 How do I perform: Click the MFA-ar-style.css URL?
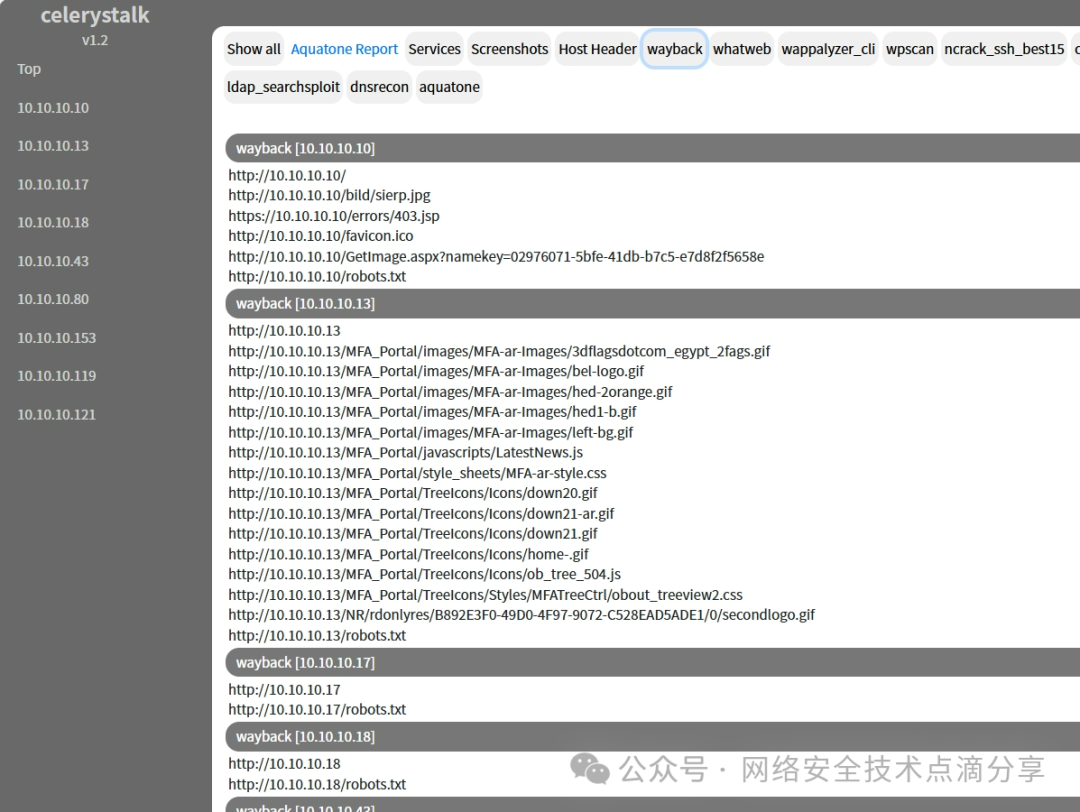click(417, 473)
